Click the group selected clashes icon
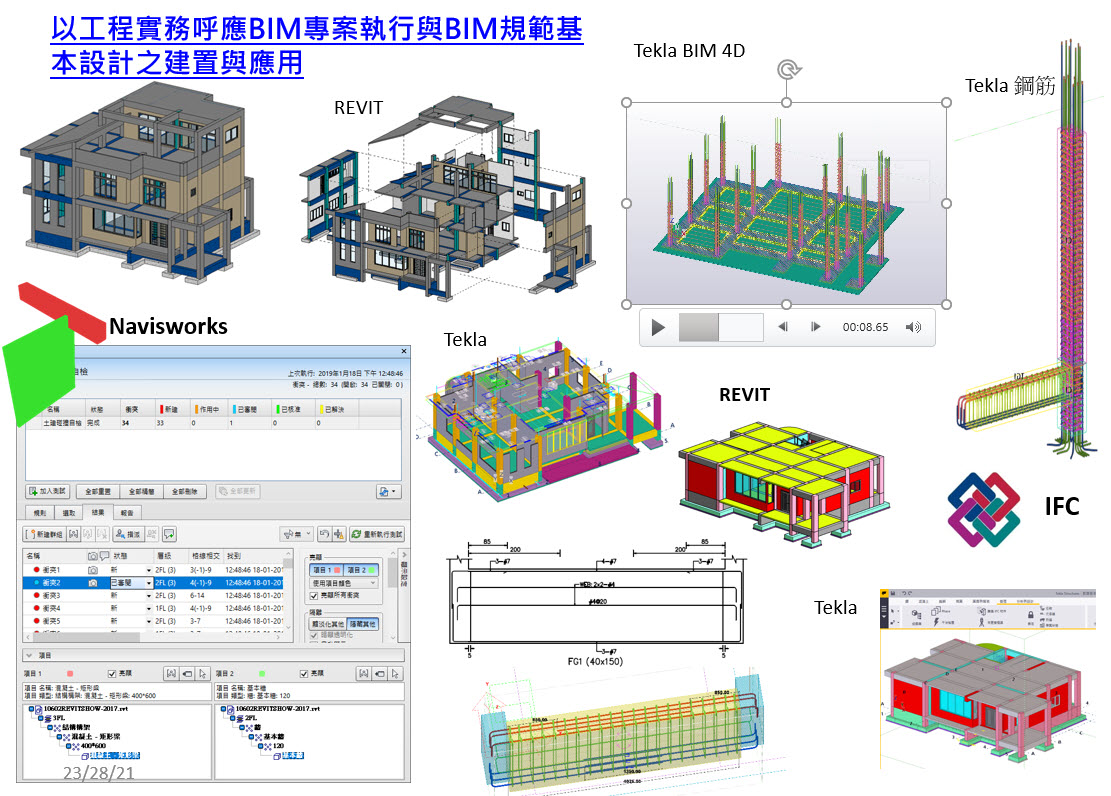The image size is (1111, 796). 74,534
